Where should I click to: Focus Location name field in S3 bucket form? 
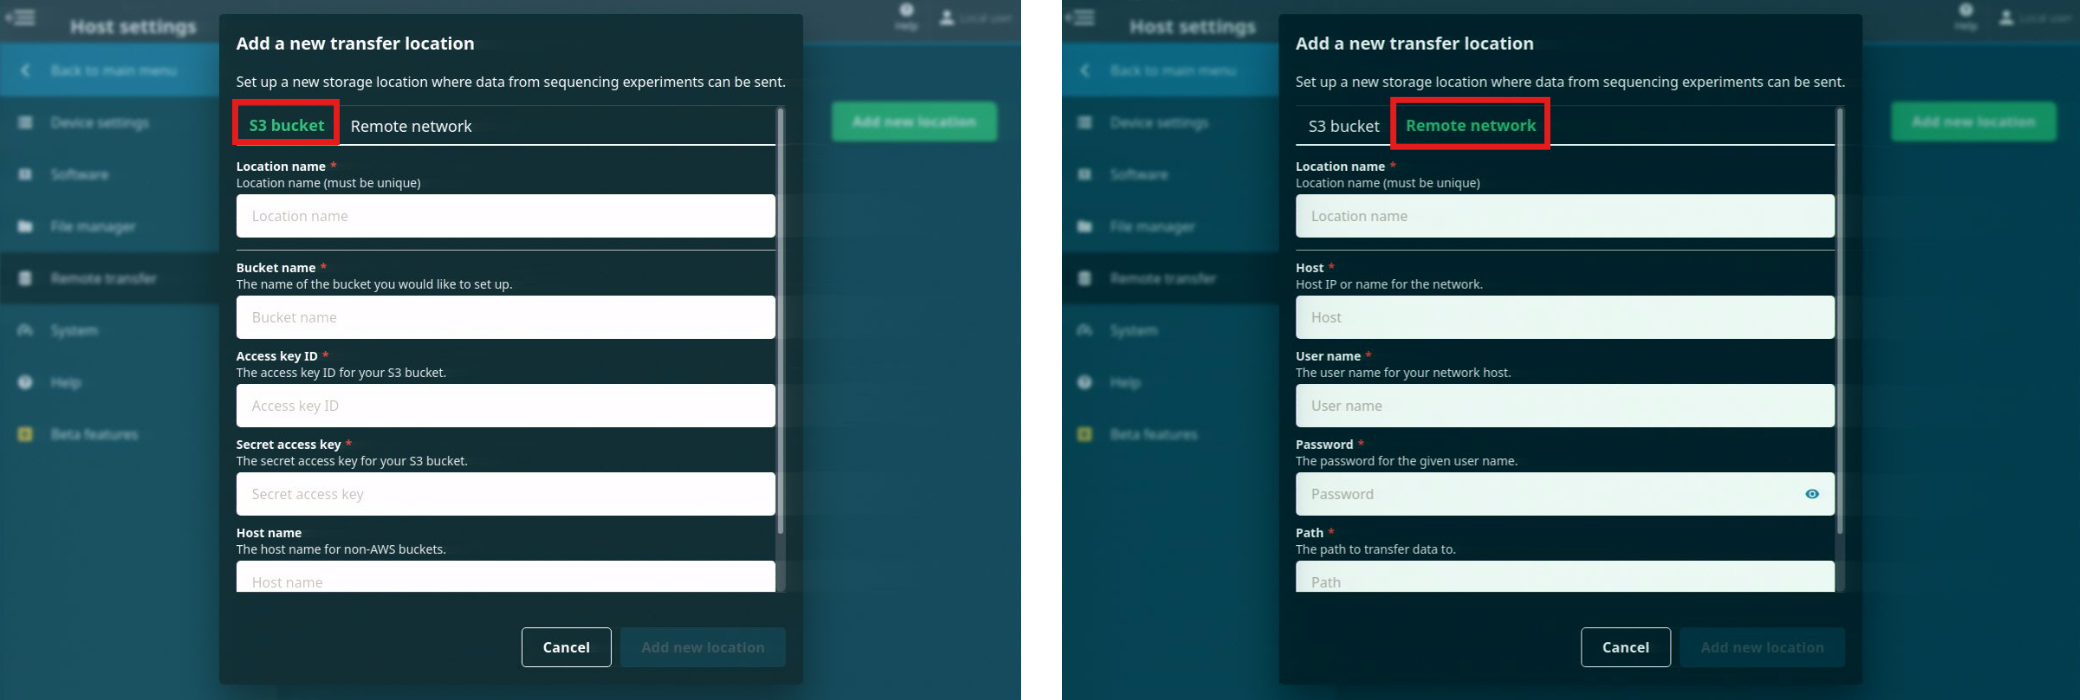point(505,216)
